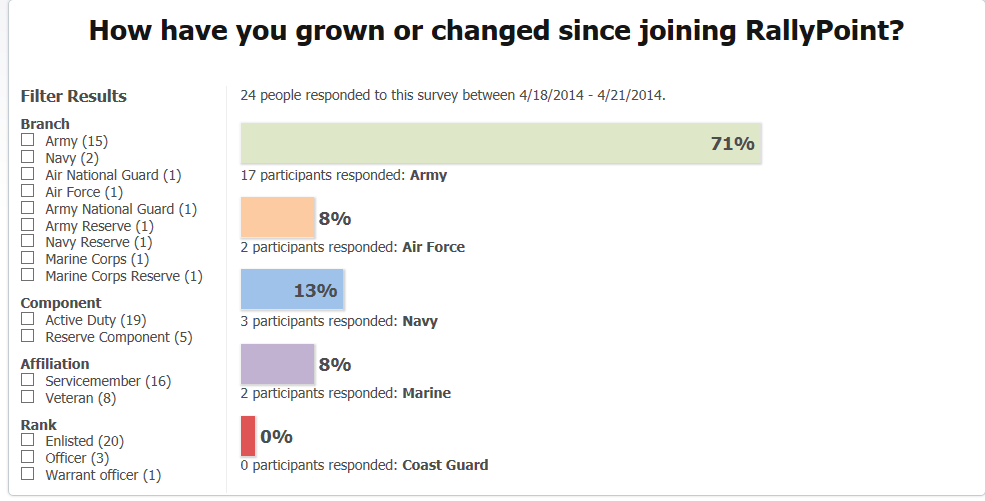
Task: Tick the Marine Corps checkbox
Action: tap(28, 258)
